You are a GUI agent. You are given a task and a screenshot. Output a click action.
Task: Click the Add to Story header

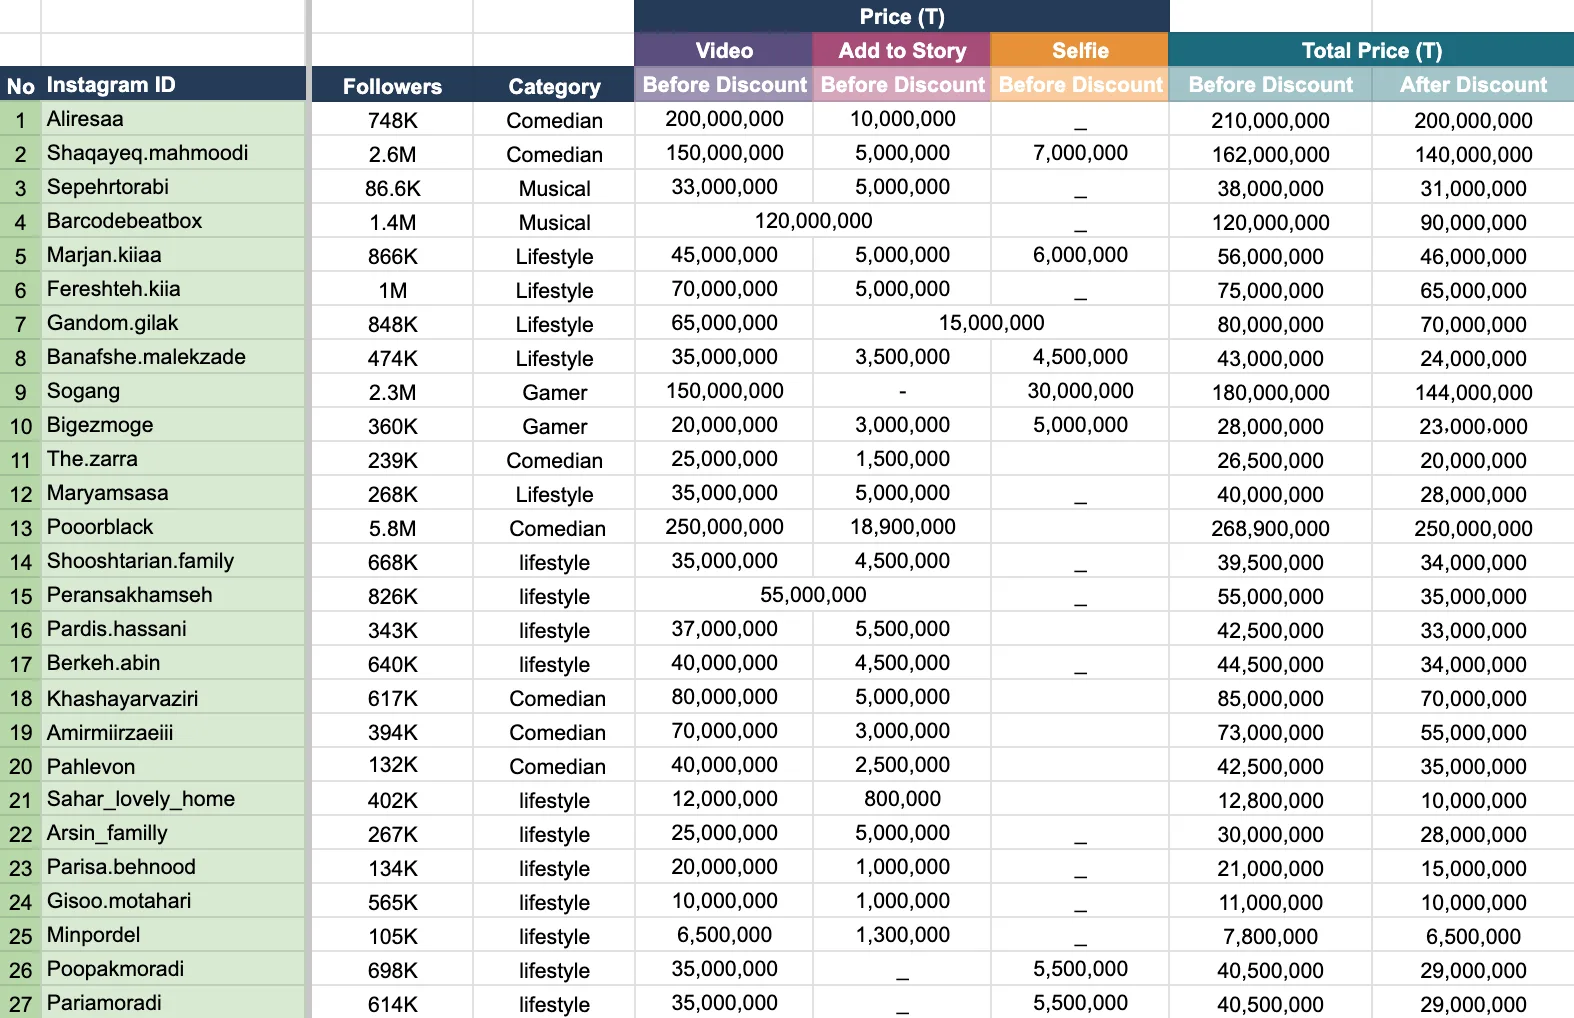click(x=902, y=50)
